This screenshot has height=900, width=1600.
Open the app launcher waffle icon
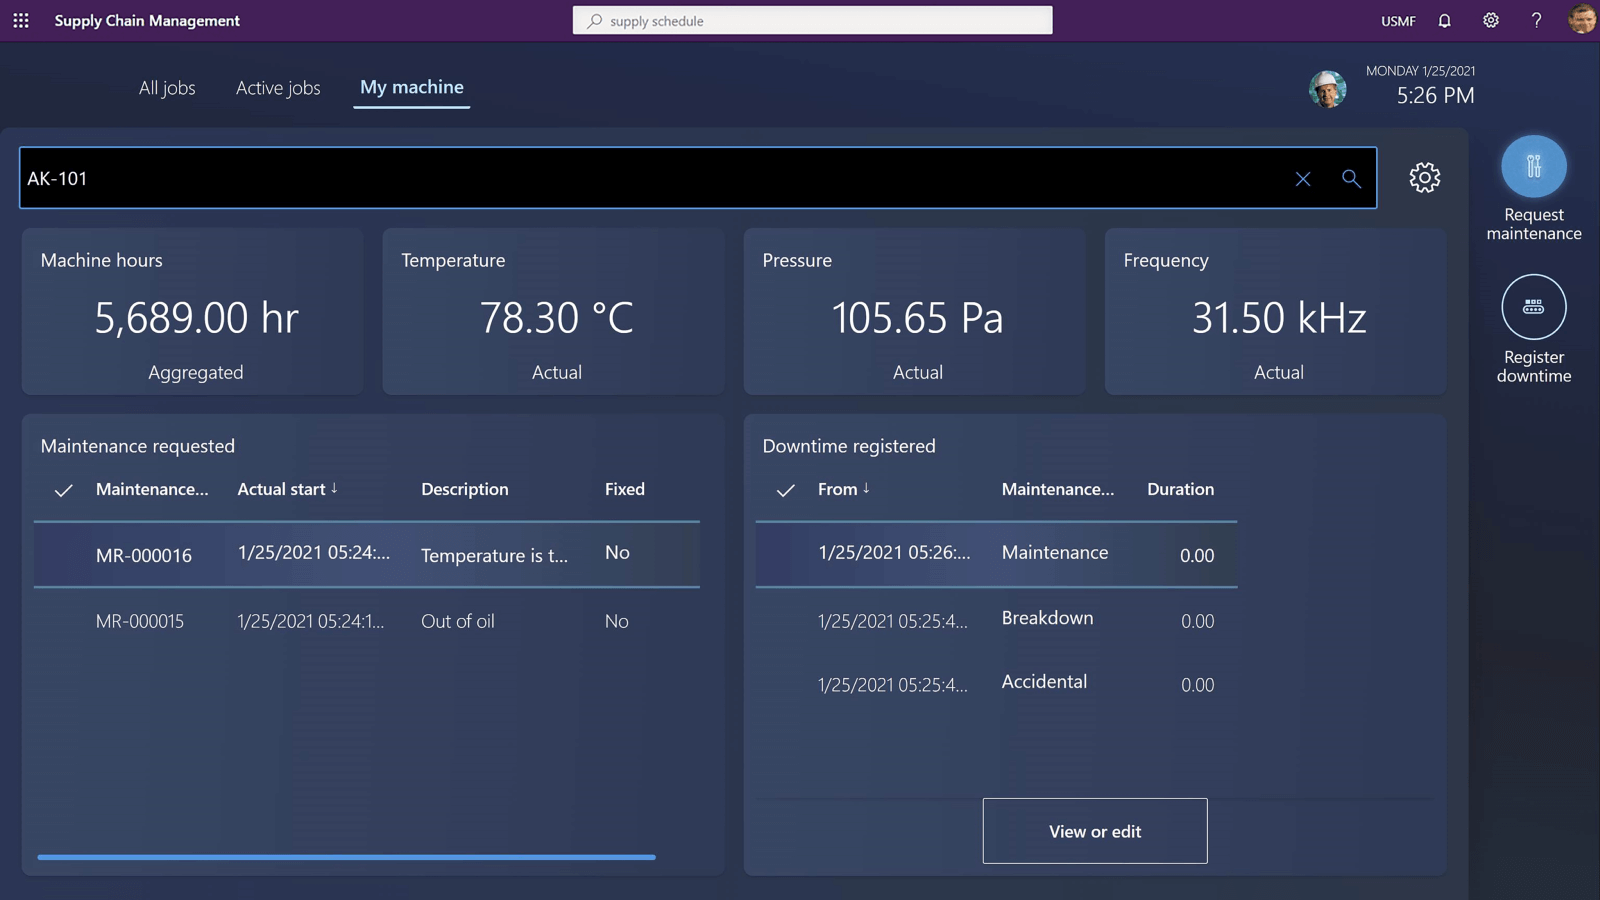point(21,20)
